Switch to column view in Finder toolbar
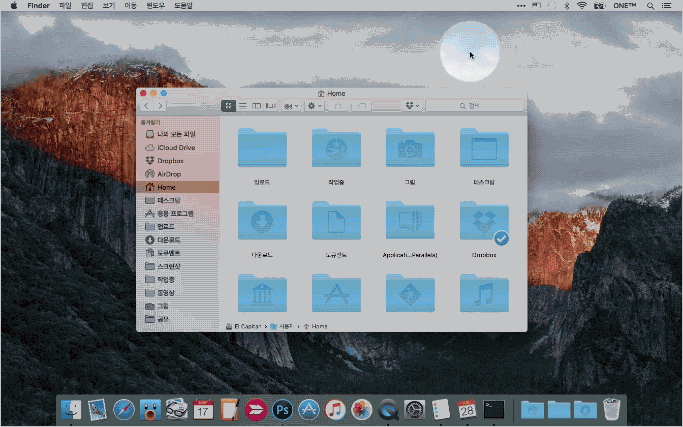The image size is (683, 427). [x=257, y=106]
